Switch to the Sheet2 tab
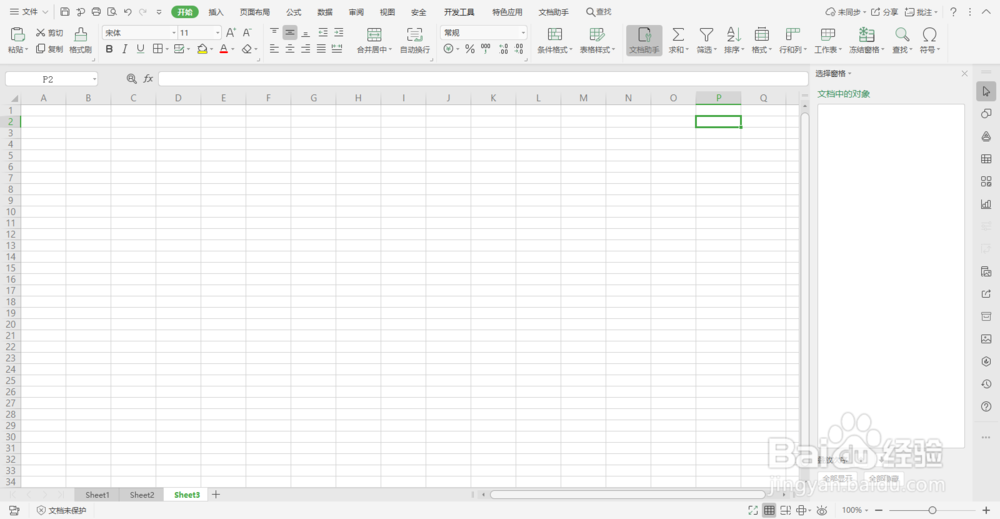Image resolution: width=1000 pixels, height=519 pixels. (x=142, y=495)
